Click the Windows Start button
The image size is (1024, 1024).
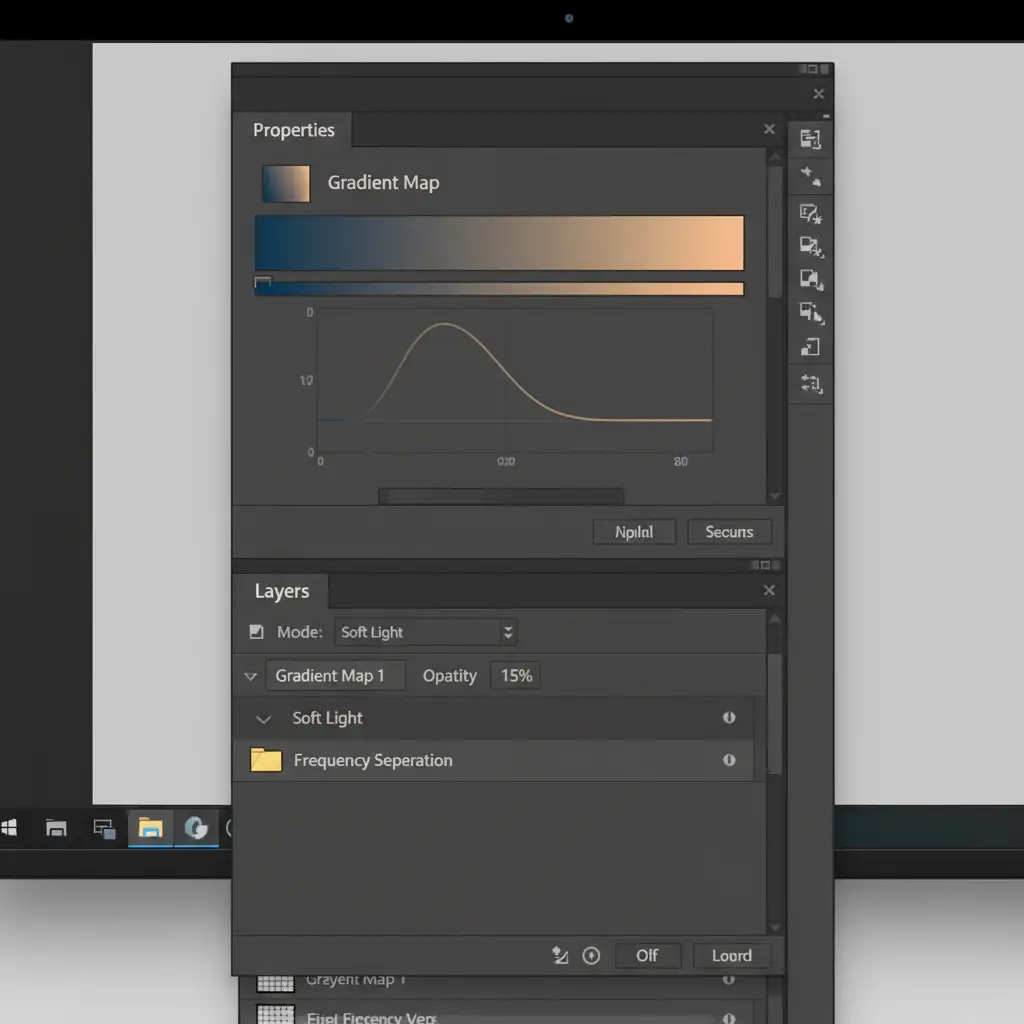click(x=10, y=828)
